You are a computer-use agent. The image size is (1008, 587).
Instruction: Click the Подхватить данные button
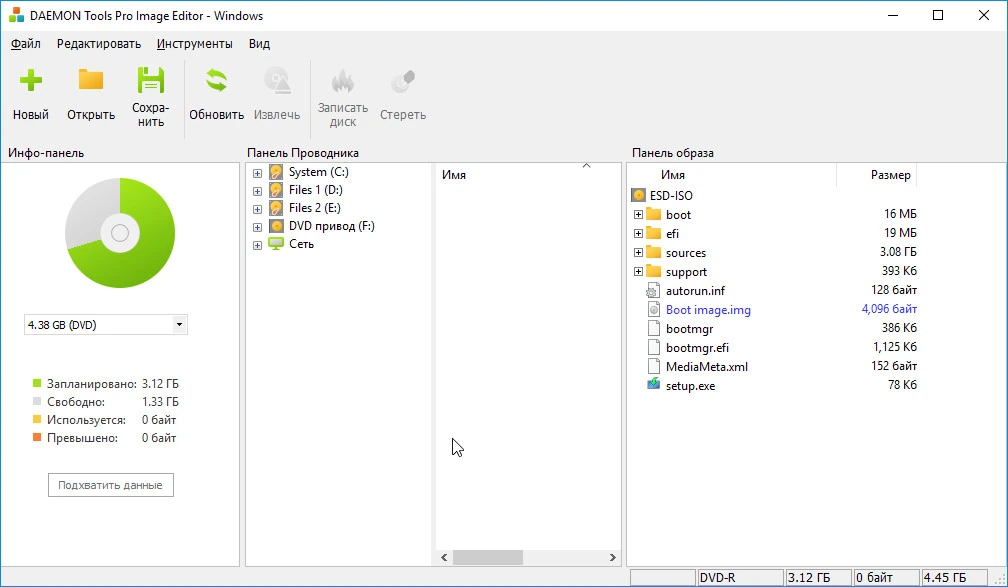(x=111, y=485)
